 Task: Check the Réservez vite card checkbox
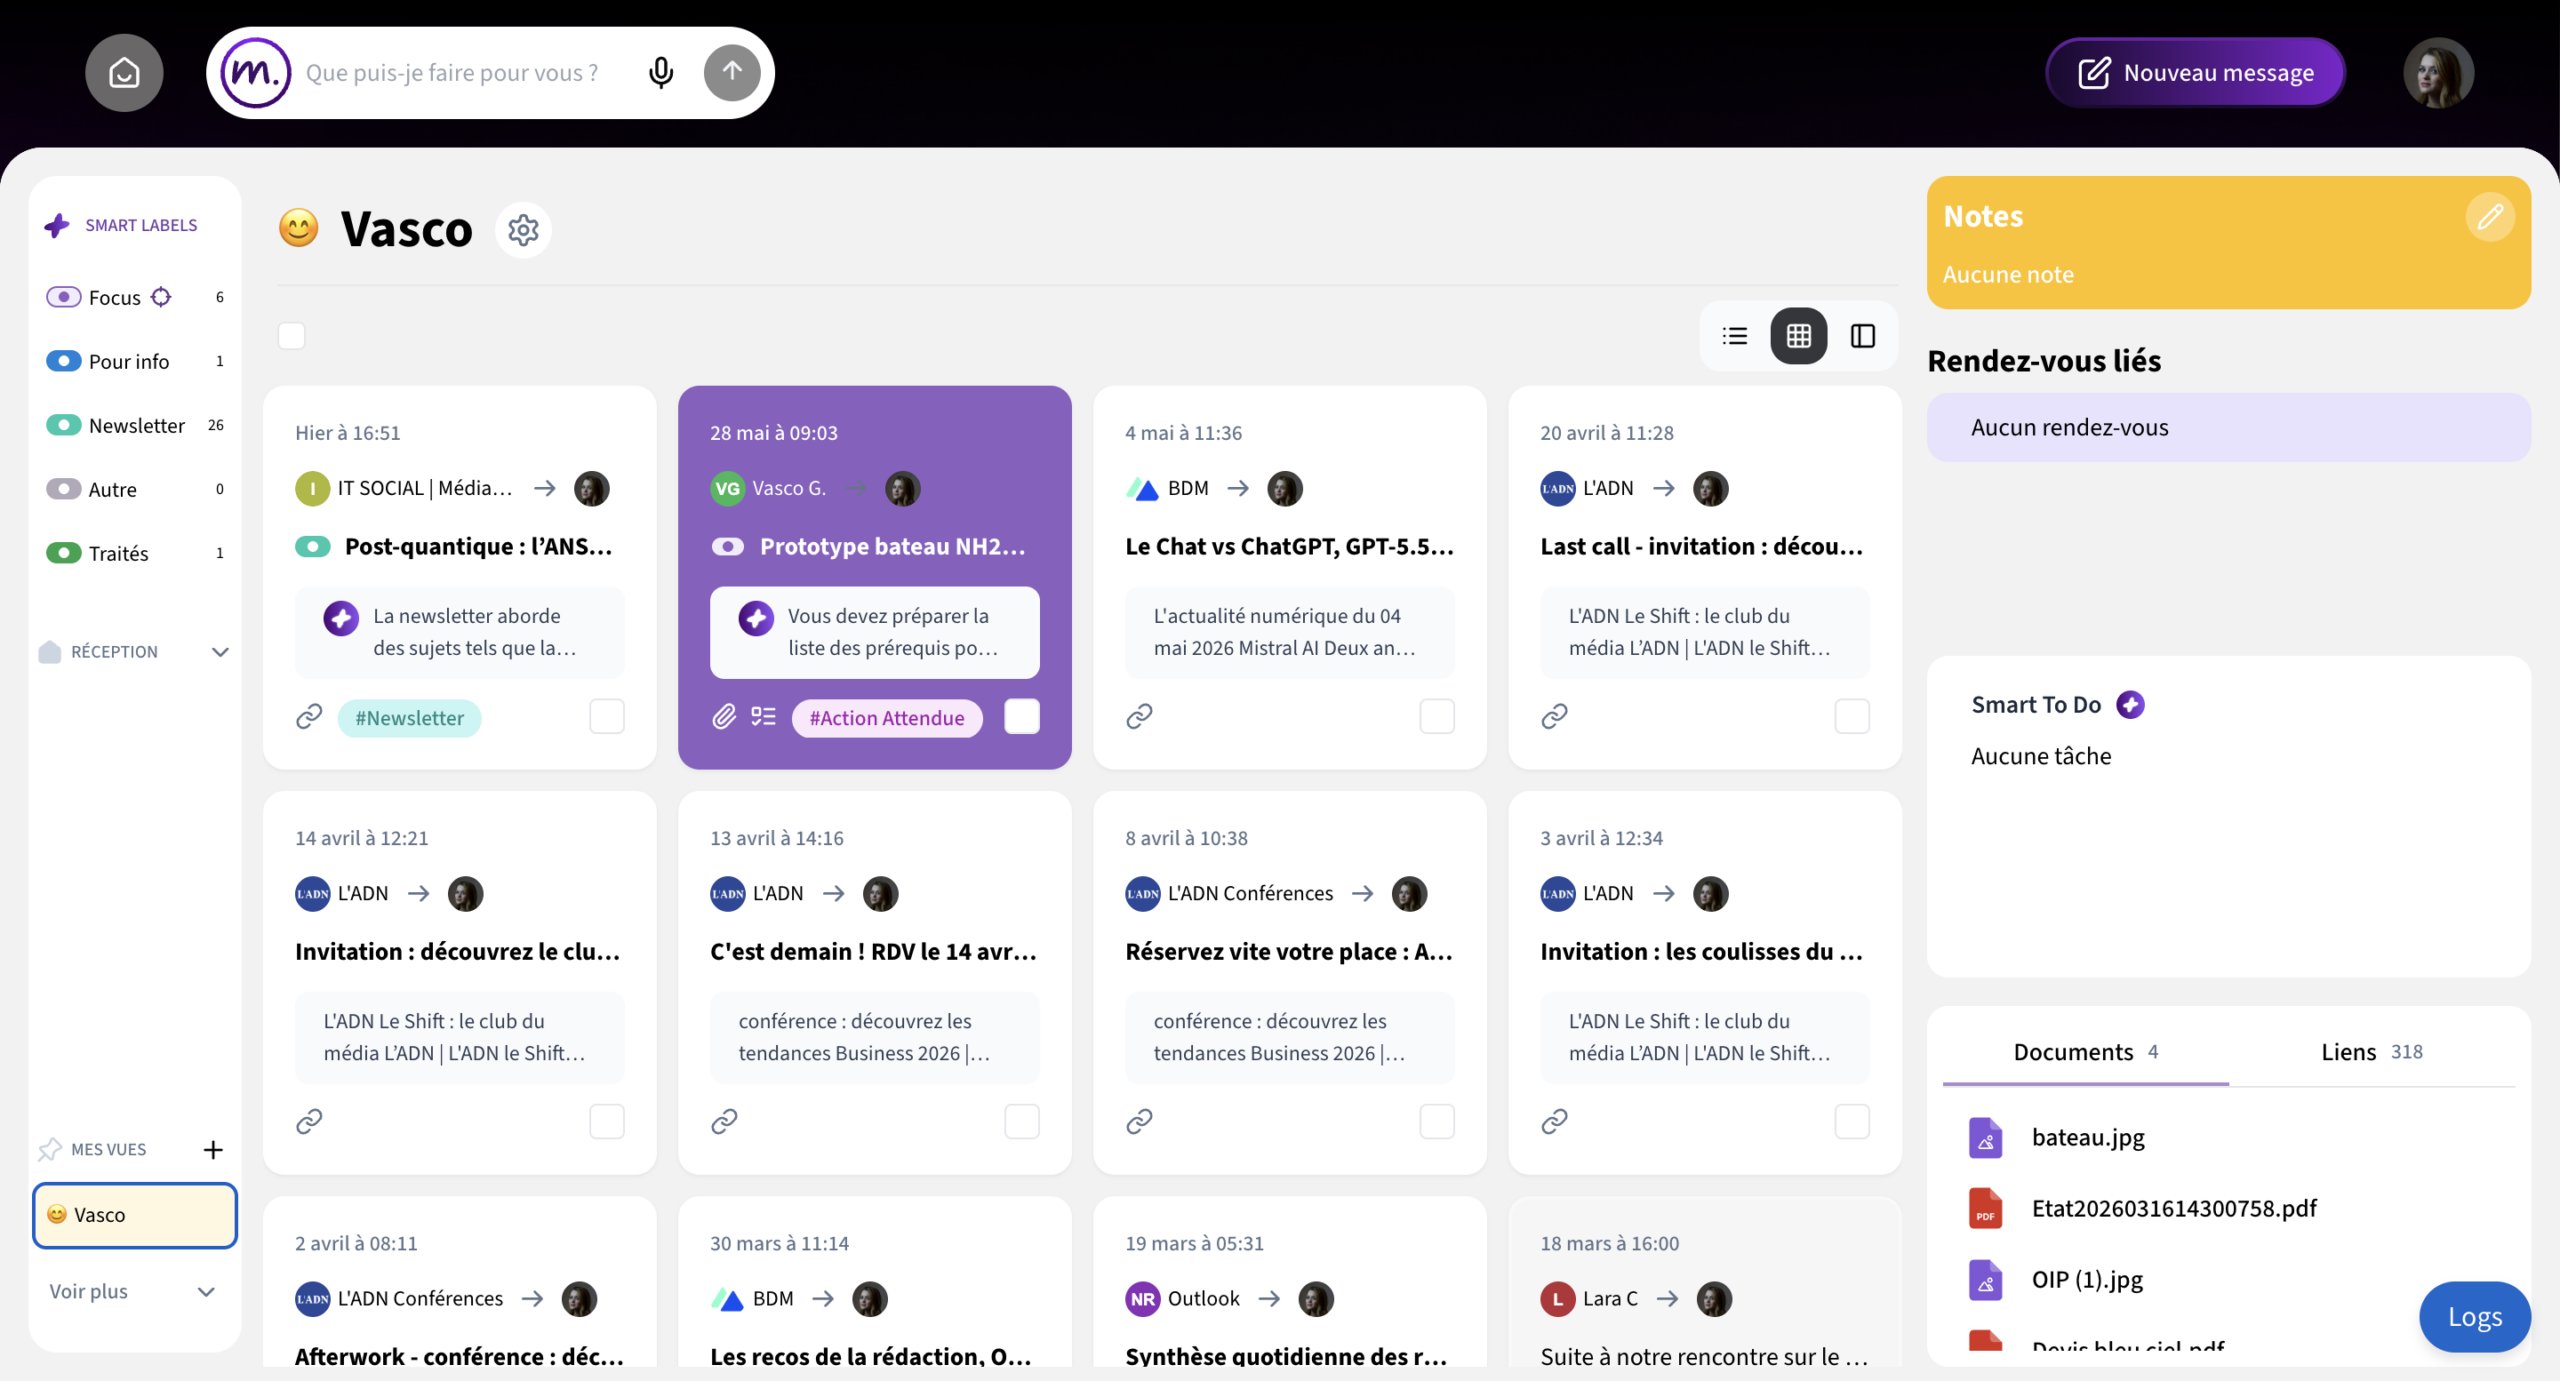pos(1437,1121)
